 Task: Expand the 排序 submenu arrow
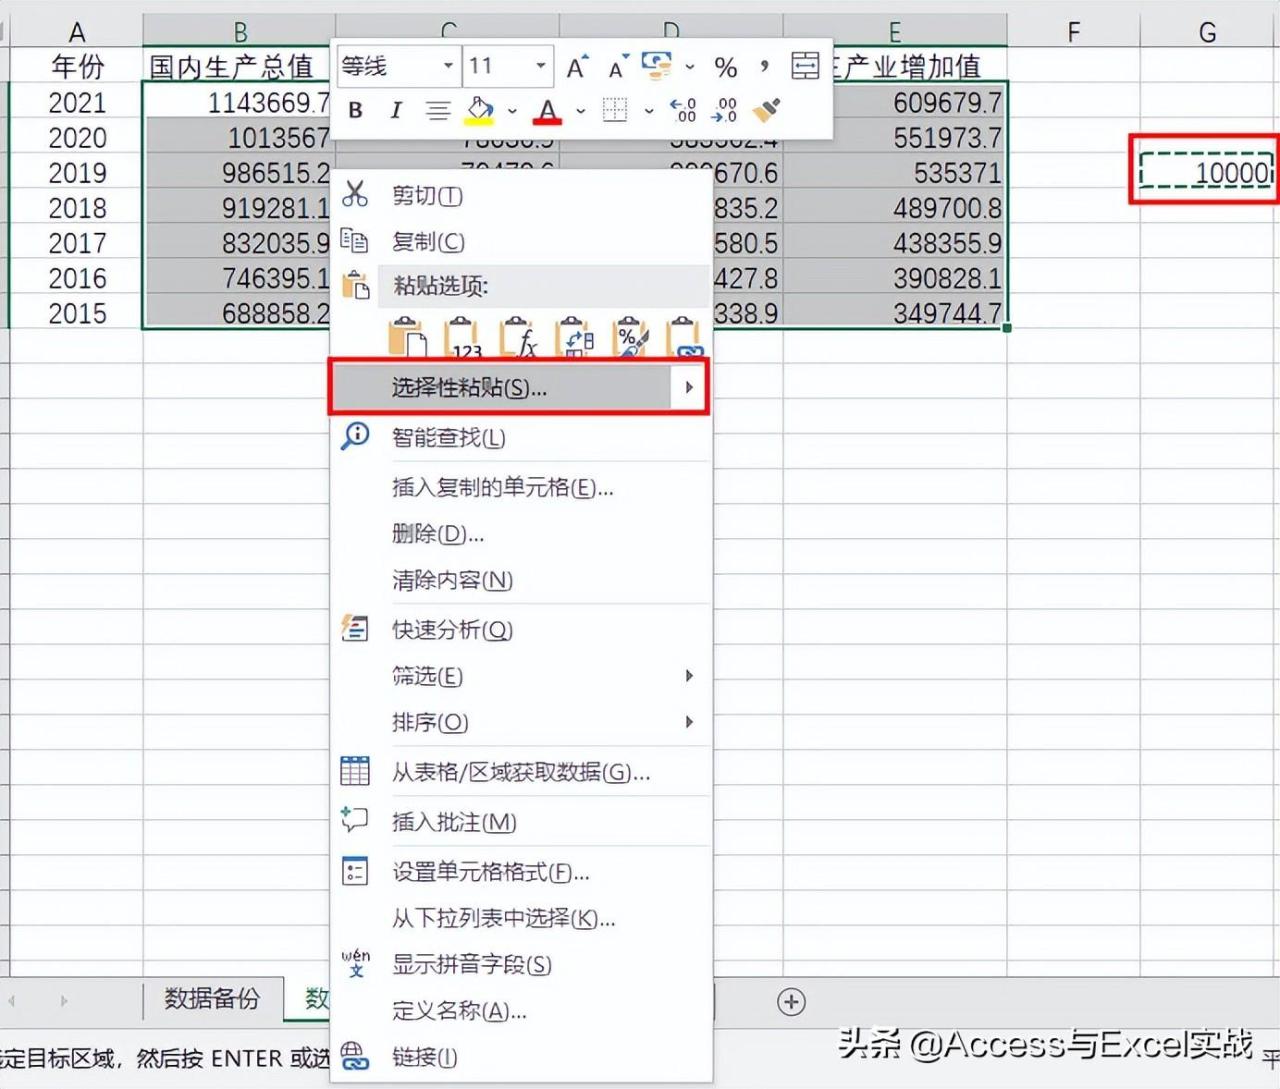click(689, 722)
